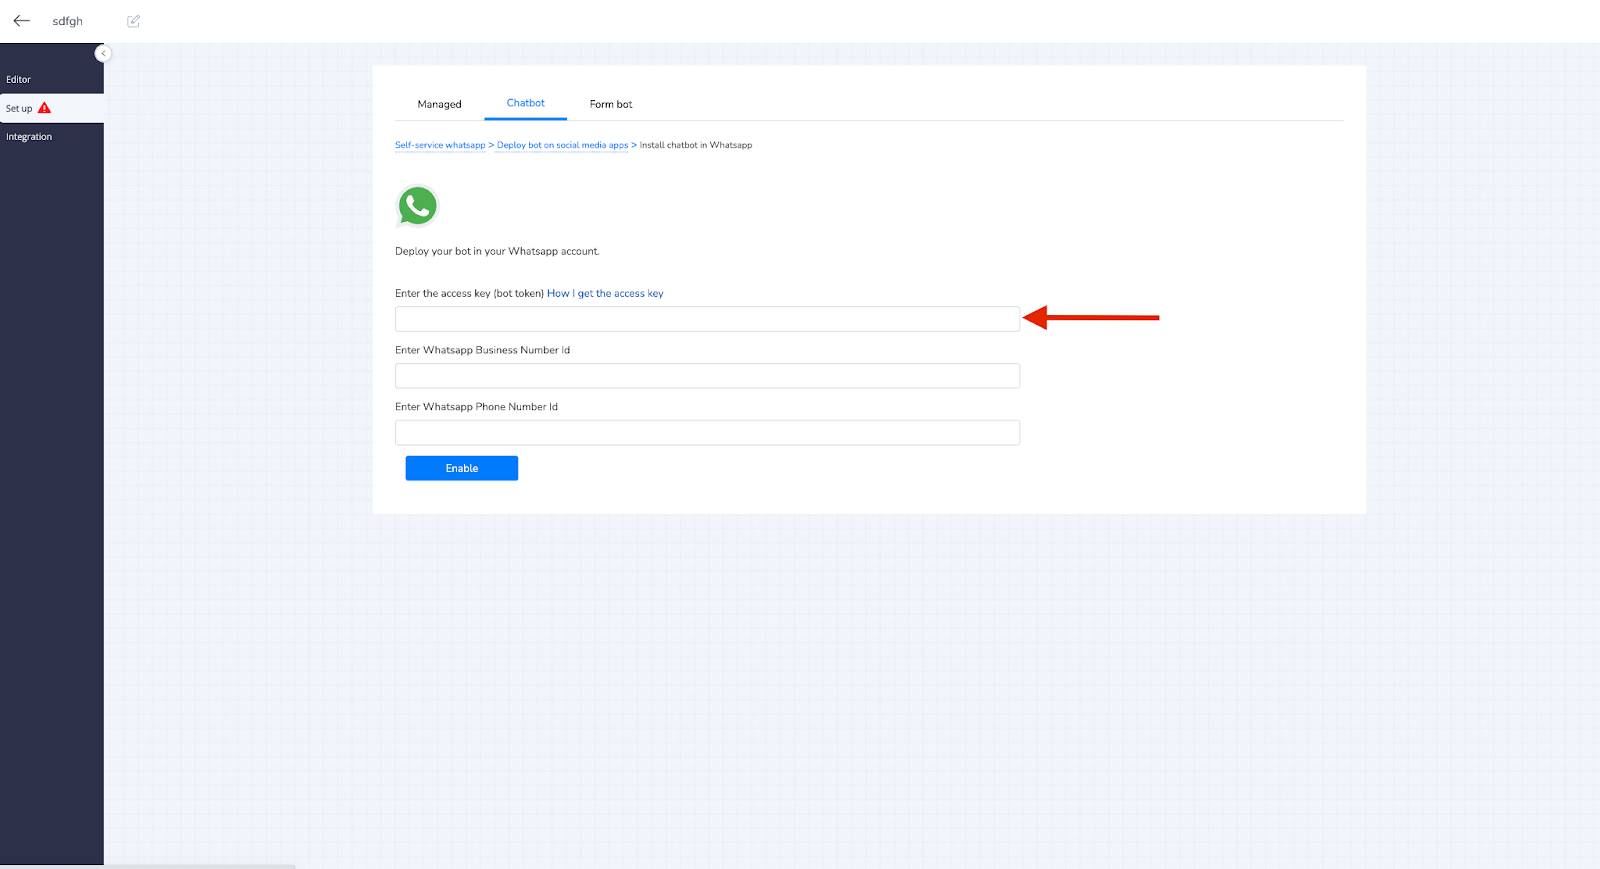This screenshot has width=1600, height=869.
Task: Click the blue Enable button
Action: pos(462,468)
